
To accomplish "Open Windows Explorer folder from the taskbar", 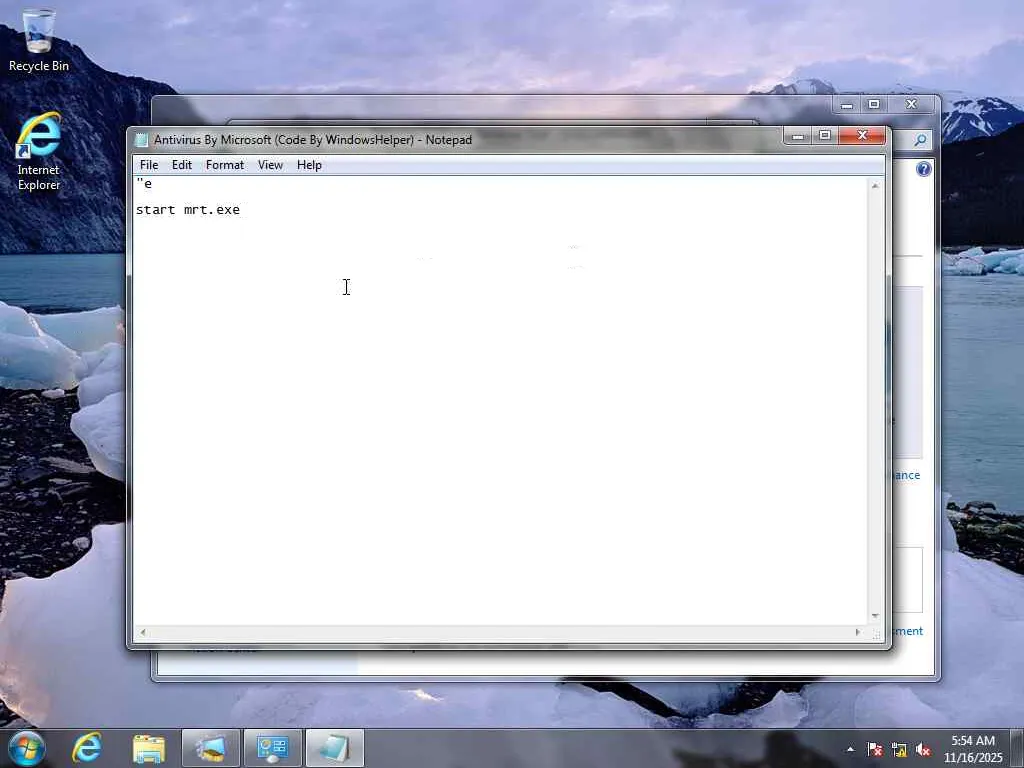I will [x=149, y=748].
